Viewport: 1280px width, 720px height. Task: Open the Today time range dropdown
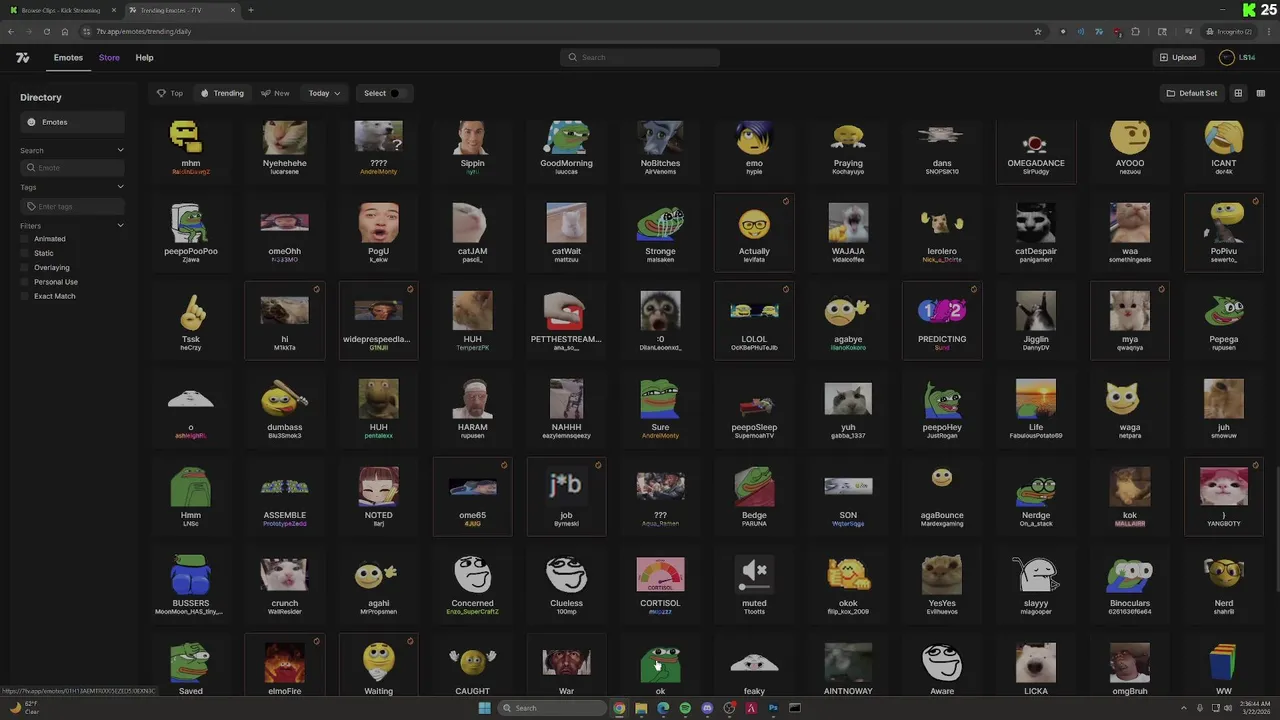click(324, 93)
